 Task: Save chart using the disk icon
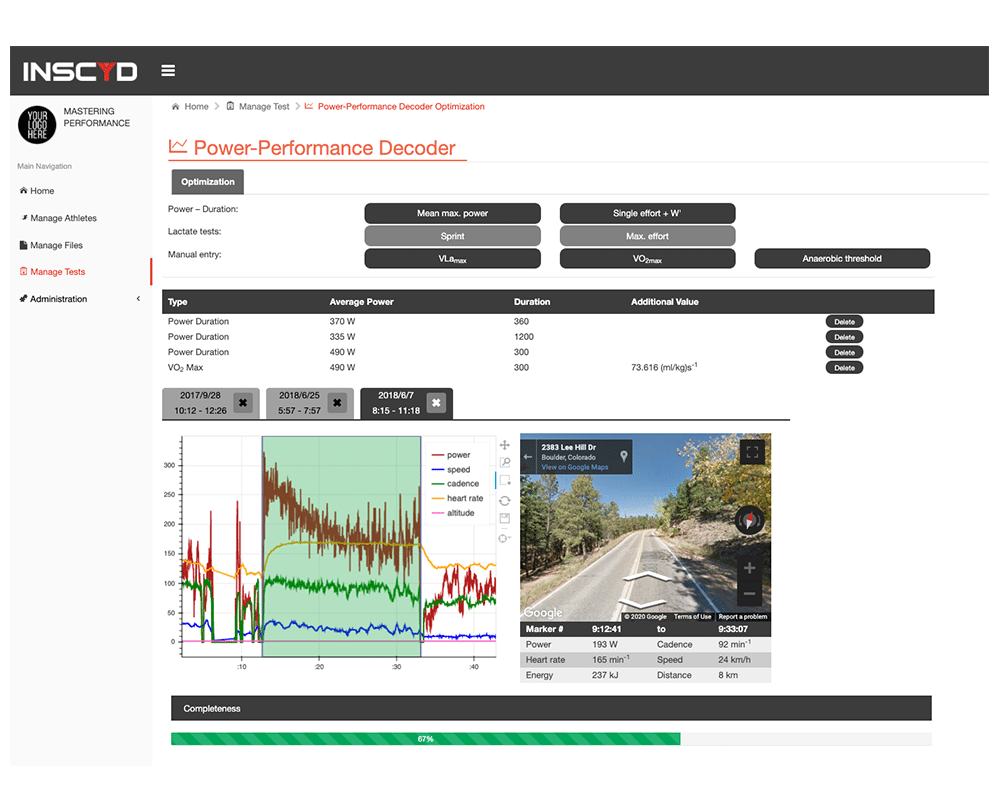505,518
